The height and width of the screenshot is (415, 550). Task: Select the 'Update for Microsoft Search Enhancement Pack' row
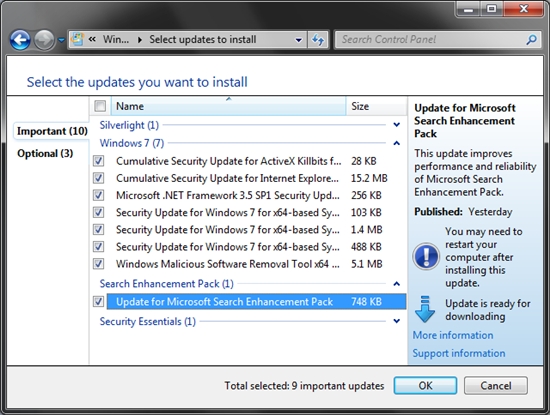[x=256, y=301]
